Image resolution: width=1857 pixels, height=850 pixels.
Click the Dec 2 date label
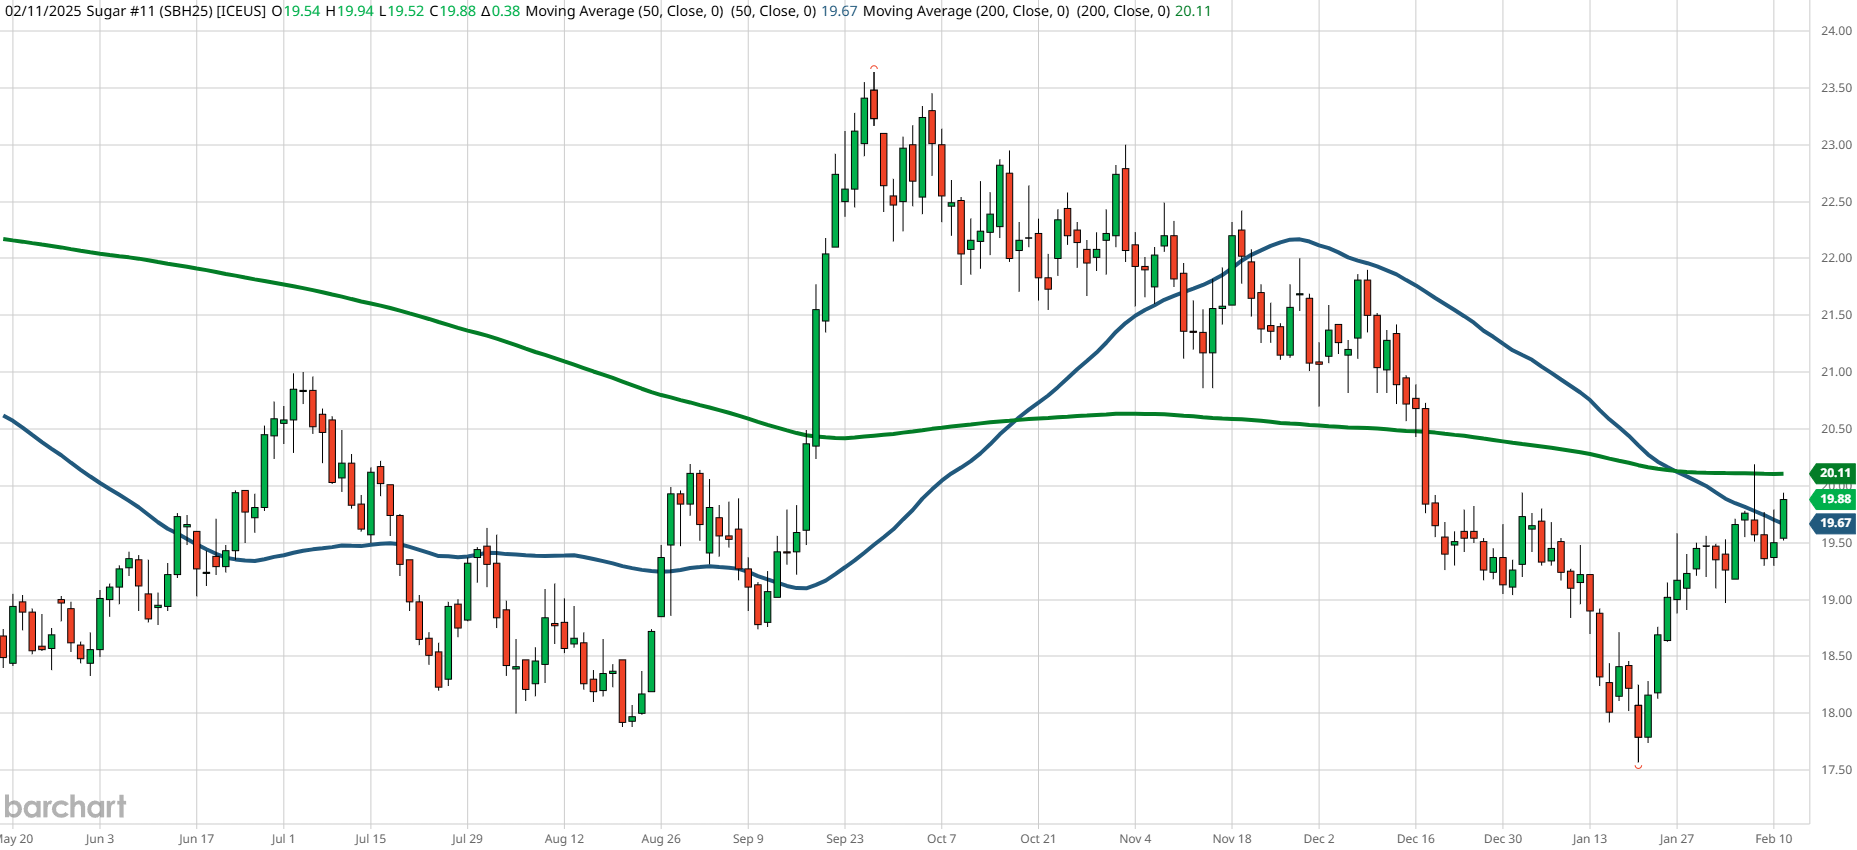tap(1319, 839)
